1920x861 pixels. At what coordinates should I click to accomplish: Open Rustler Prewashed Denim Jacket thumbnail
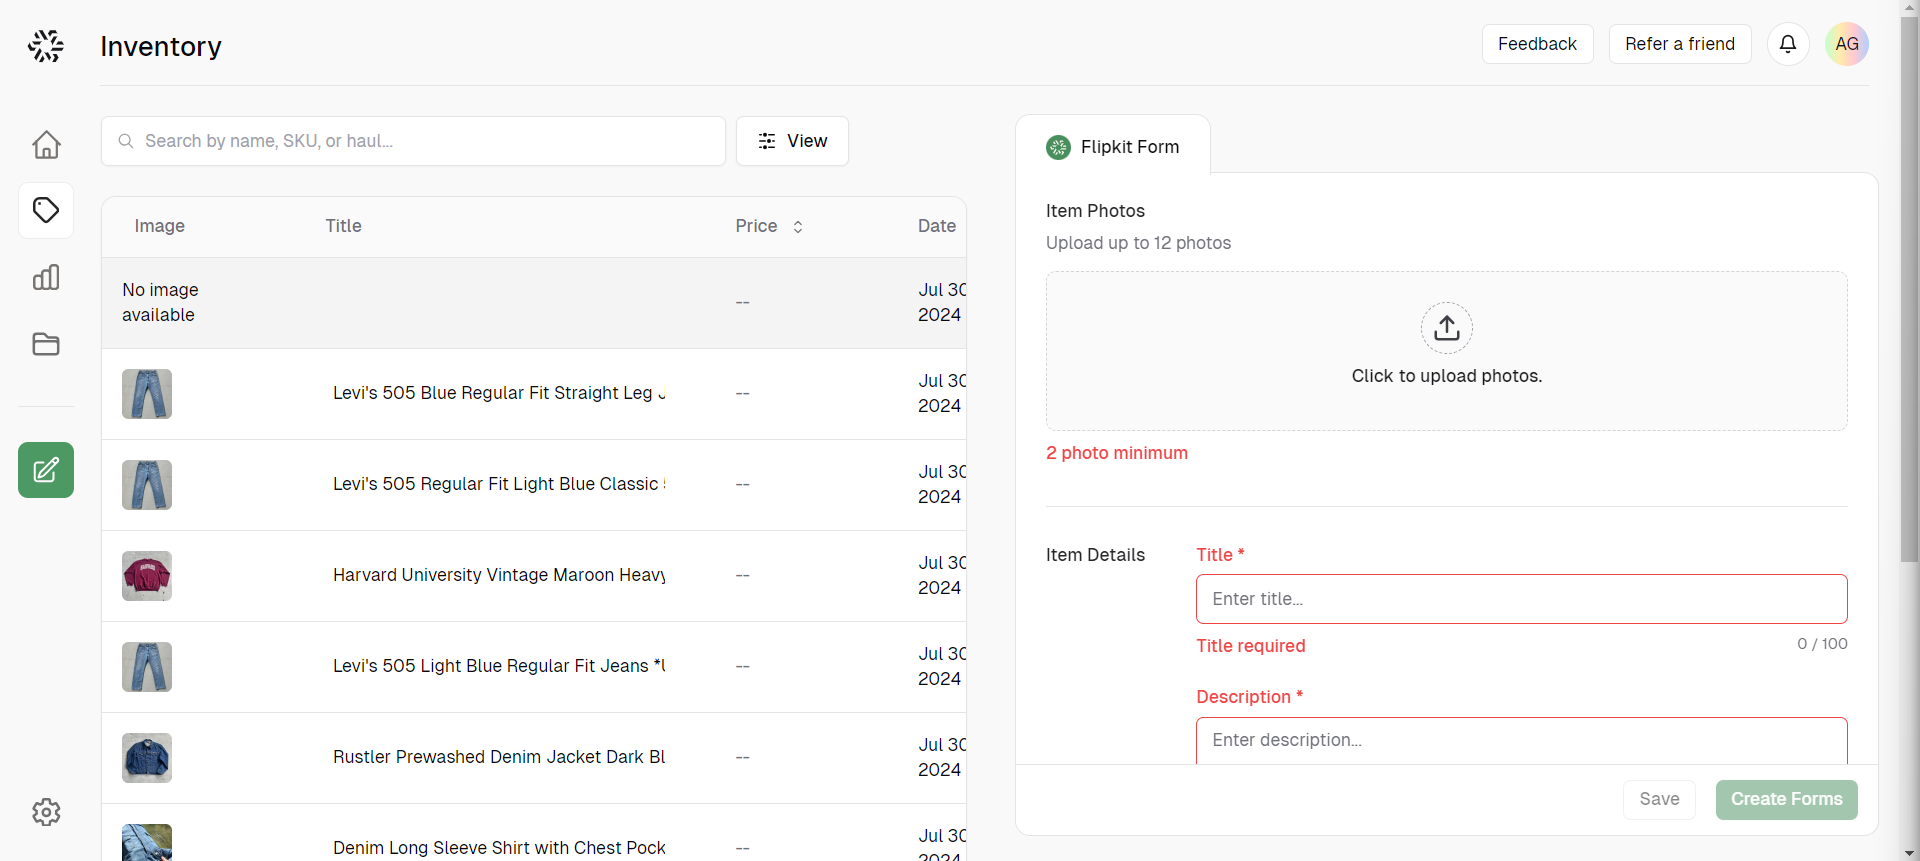click(147, 758)
